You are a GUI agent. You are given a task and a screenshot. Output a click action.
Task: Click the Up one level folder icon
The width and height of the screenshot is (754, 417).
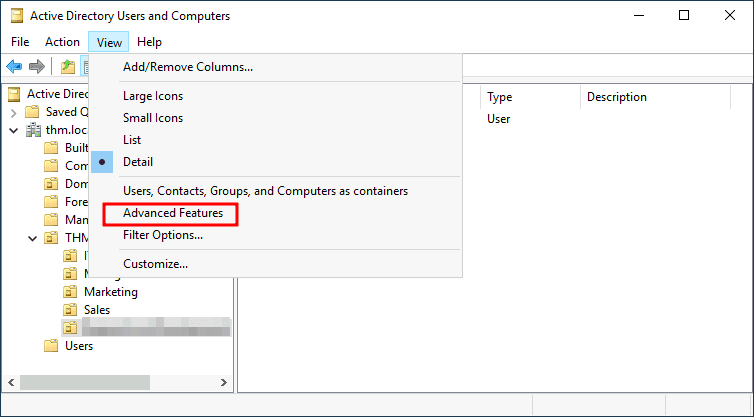pos(67,67)
